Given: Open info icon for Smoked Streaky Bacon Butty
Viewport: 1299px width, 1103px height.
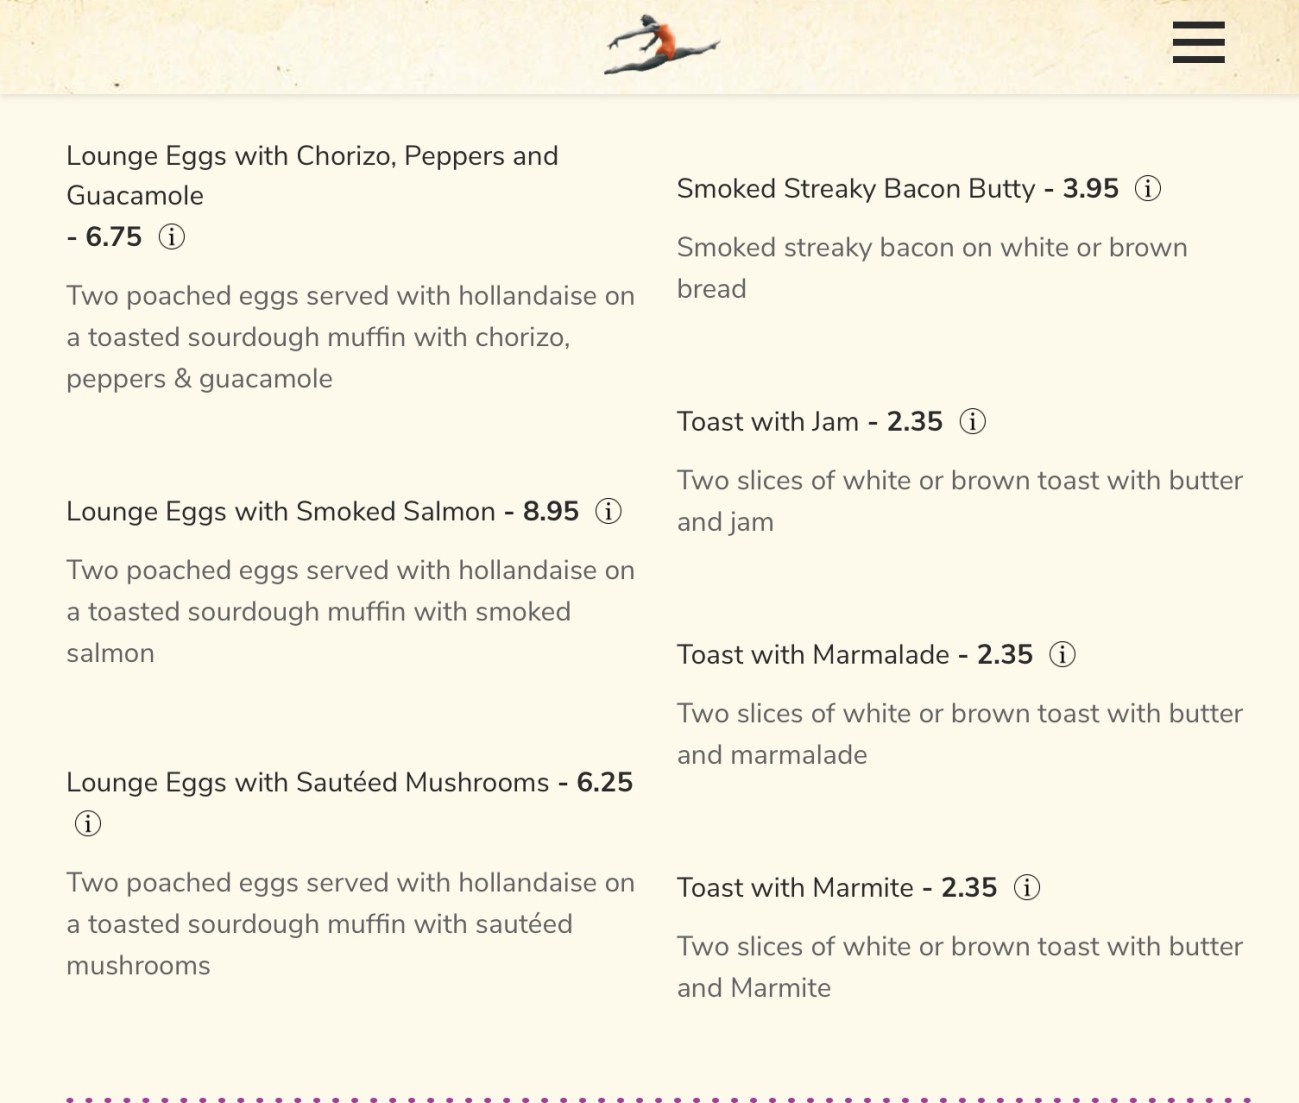Looking at the screenshot, I should coord(1148,188).
